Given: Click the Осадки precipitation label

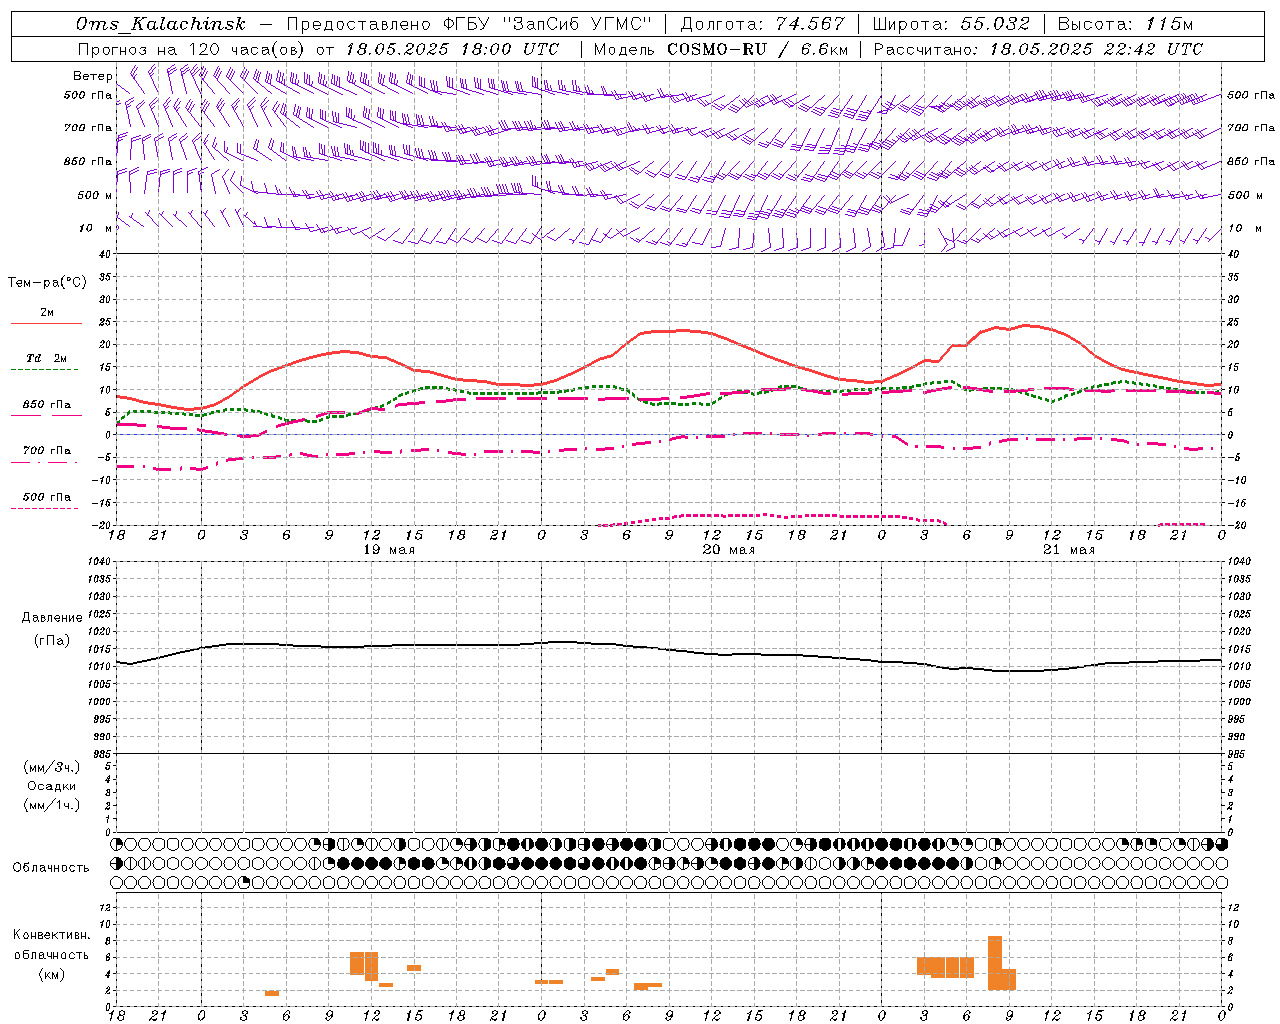Looking at the screenshot, I should pos(52,786).
